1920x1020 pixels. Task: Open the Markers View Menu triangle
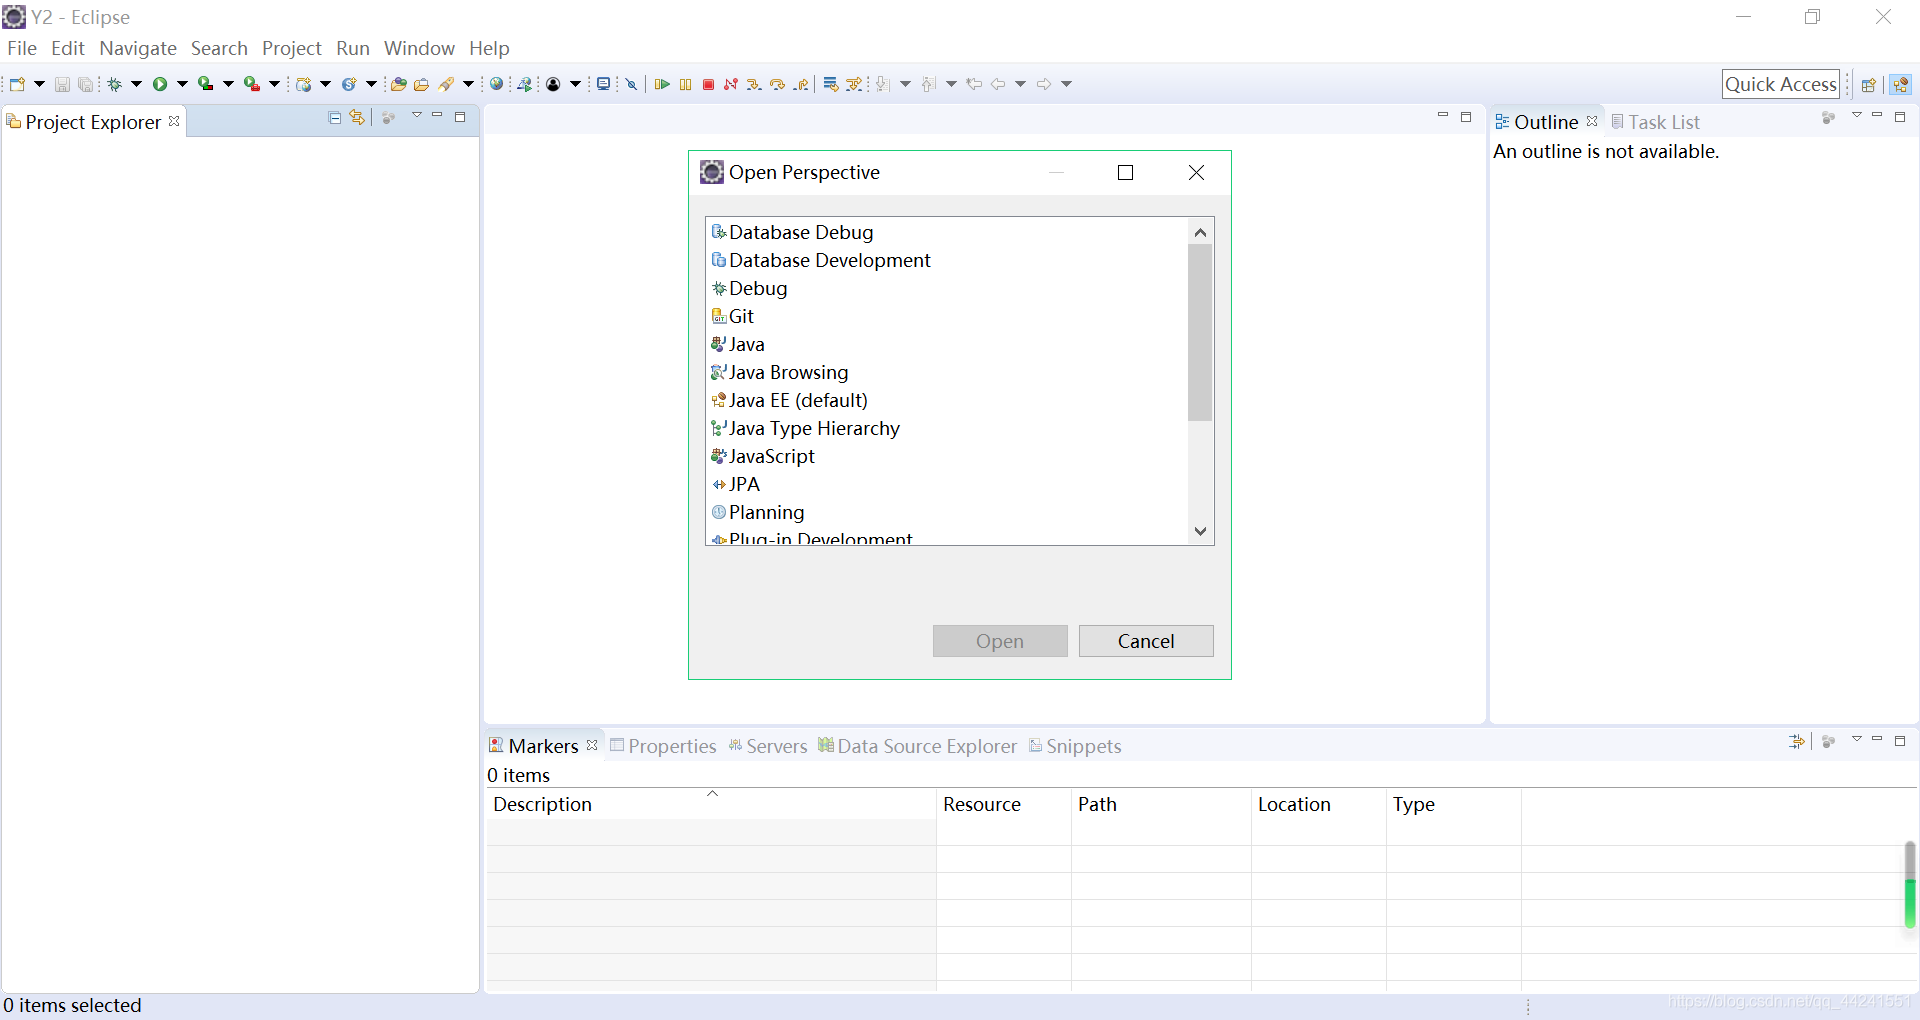pyautogui.click(x=1856, y=740)
